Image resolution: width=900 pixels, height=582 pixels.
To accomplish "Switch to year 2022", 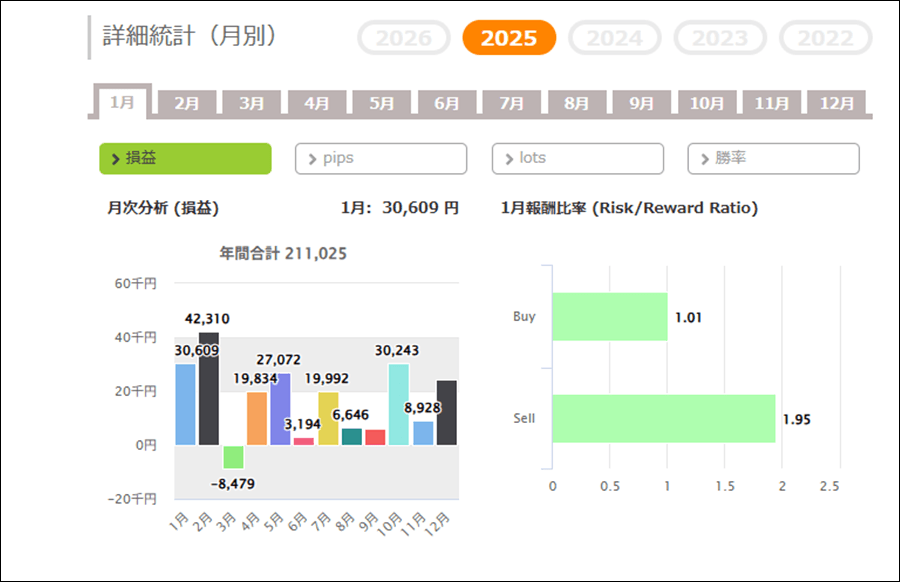I will 825,38.
